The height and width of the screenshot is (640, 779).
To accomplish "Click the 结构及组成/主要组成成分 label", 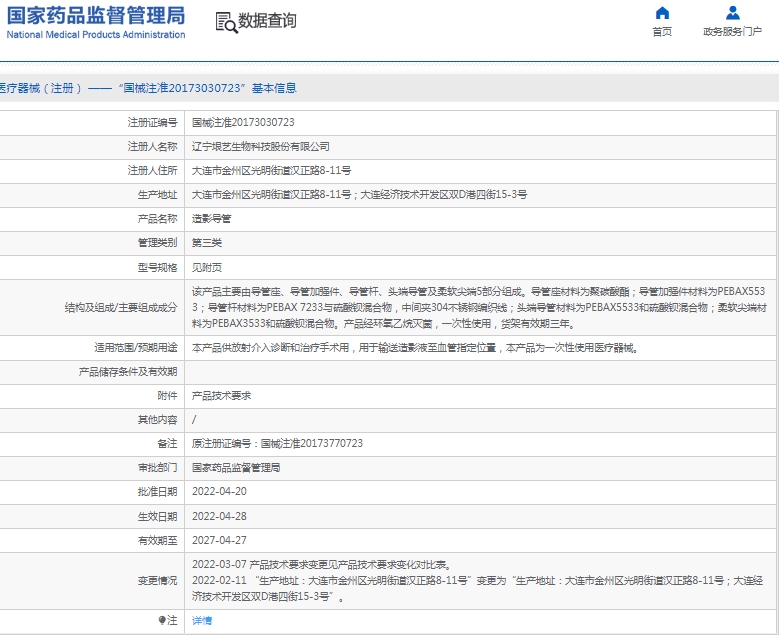I will point(121,308).
